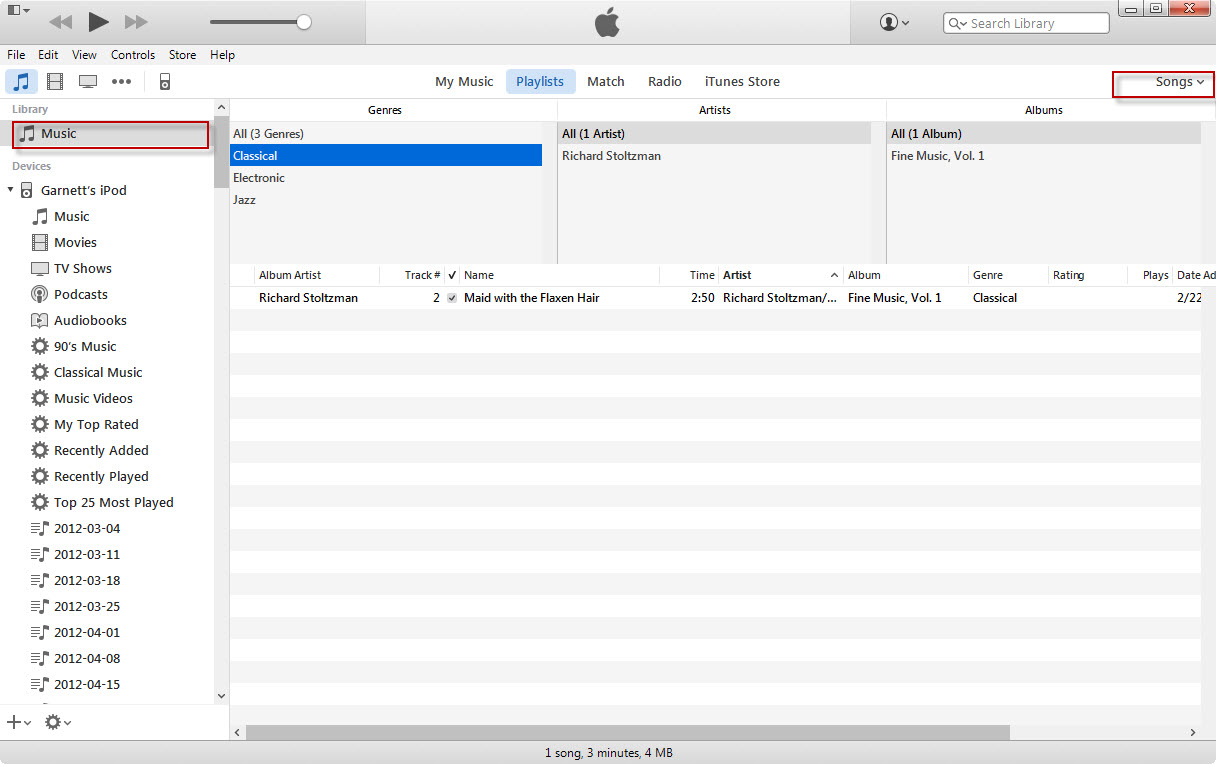Sort by the Genre column header
This screenshot has height=764, width=1216.
(x=1008, y=275)
